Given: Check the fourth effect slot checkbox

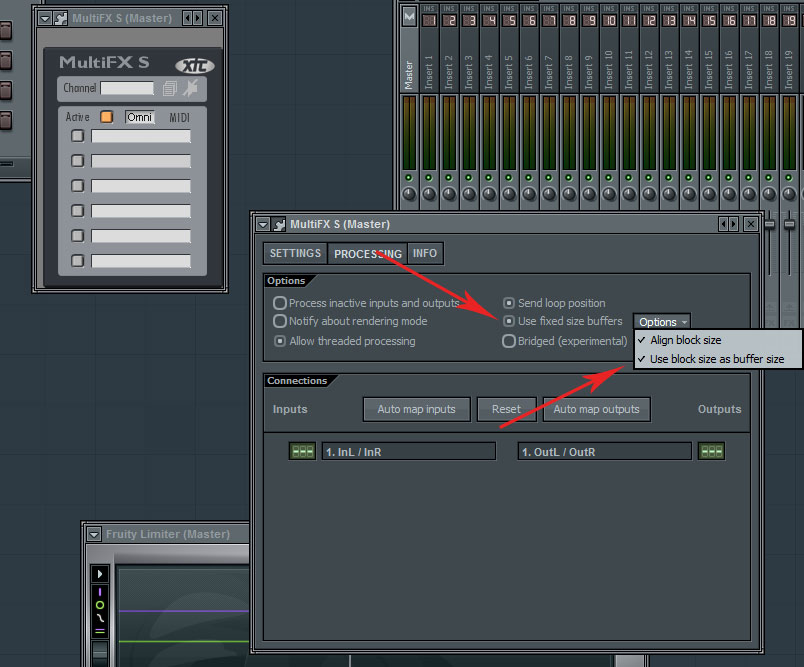Looking at the screenshot, I should [x=77, y=211].
